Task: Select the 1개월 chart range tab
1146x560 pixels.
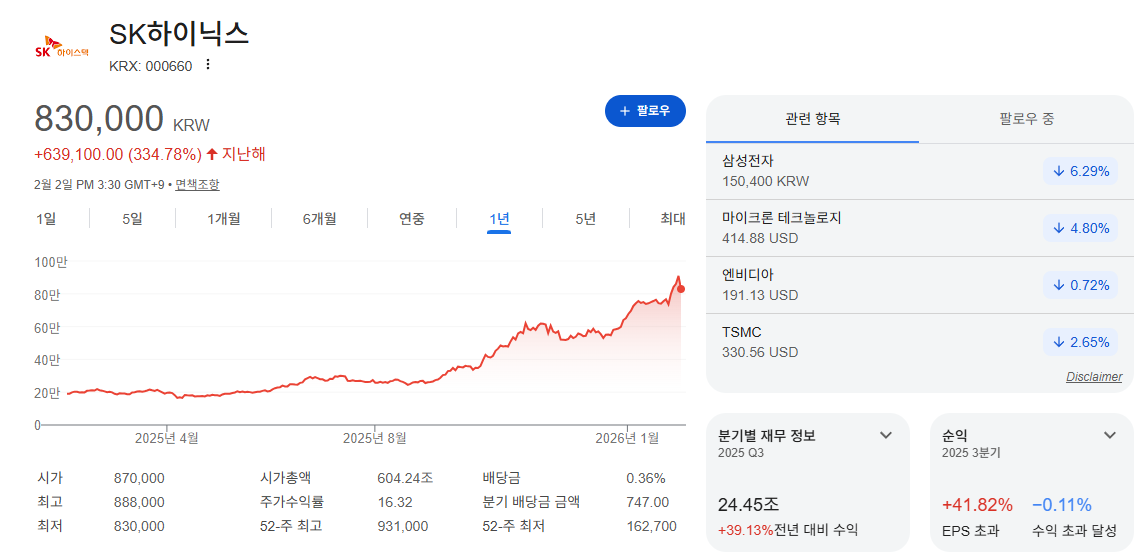Action: point(224,218)
